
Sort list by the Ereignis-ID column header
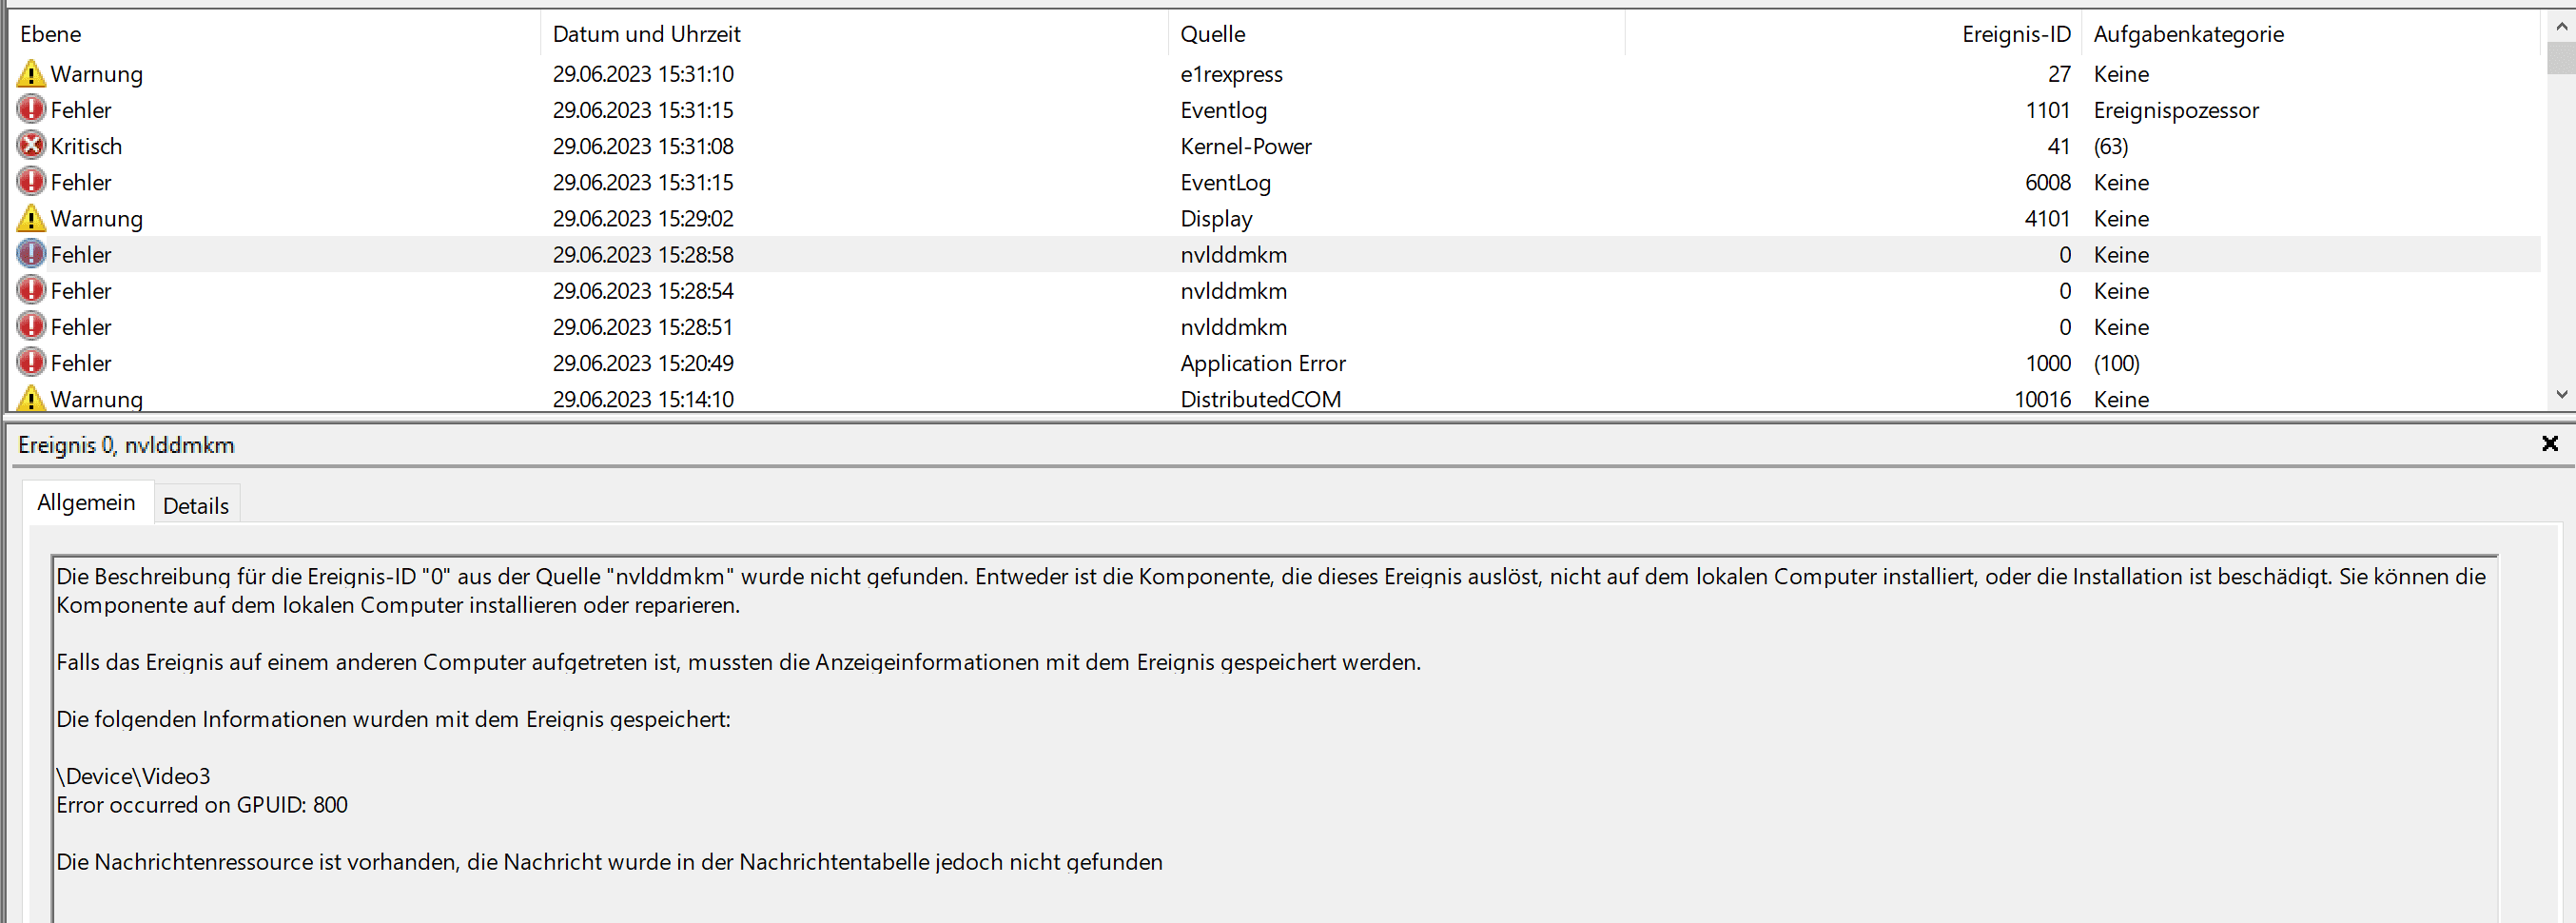[x=2015, y=34]
